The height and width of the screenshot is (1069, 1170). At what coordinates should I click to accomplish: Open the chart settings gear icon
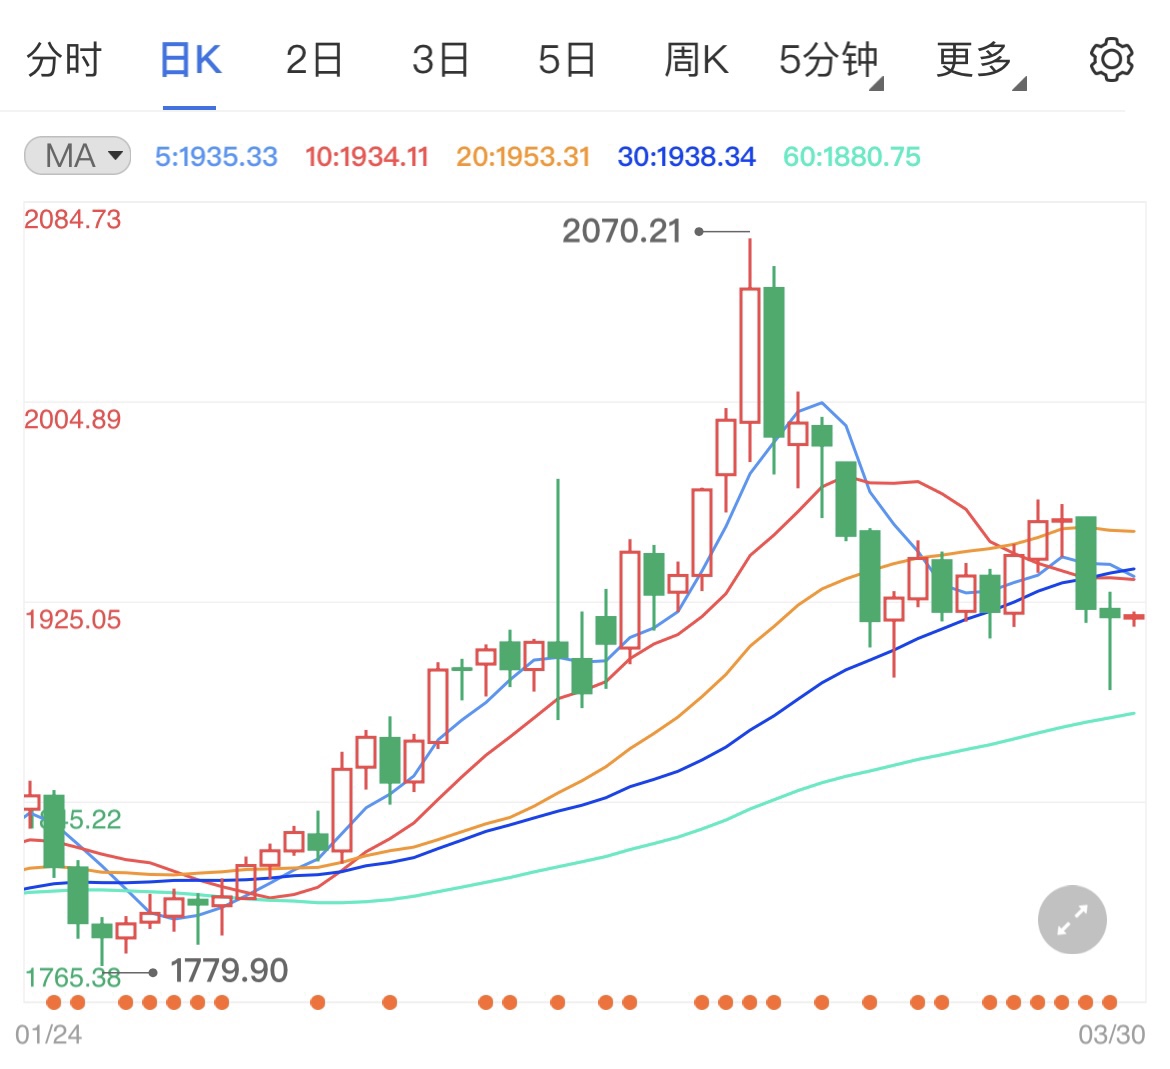pyautogui.click(x=1110, y=59)
